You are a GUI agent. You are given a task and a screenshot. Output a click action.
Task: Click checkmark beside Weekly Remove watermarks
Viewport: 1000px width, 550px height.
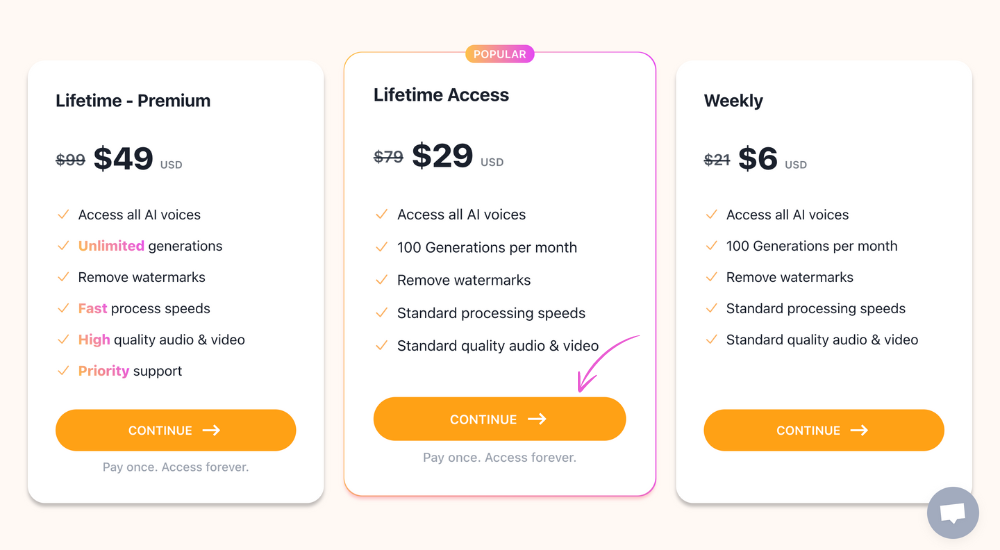click(711, 277)
